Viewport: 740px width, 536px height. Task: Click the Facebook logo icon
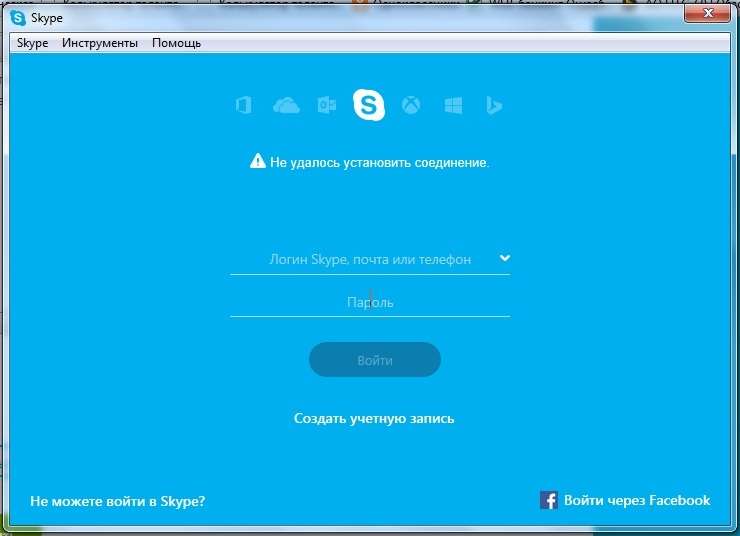[549, 500]
